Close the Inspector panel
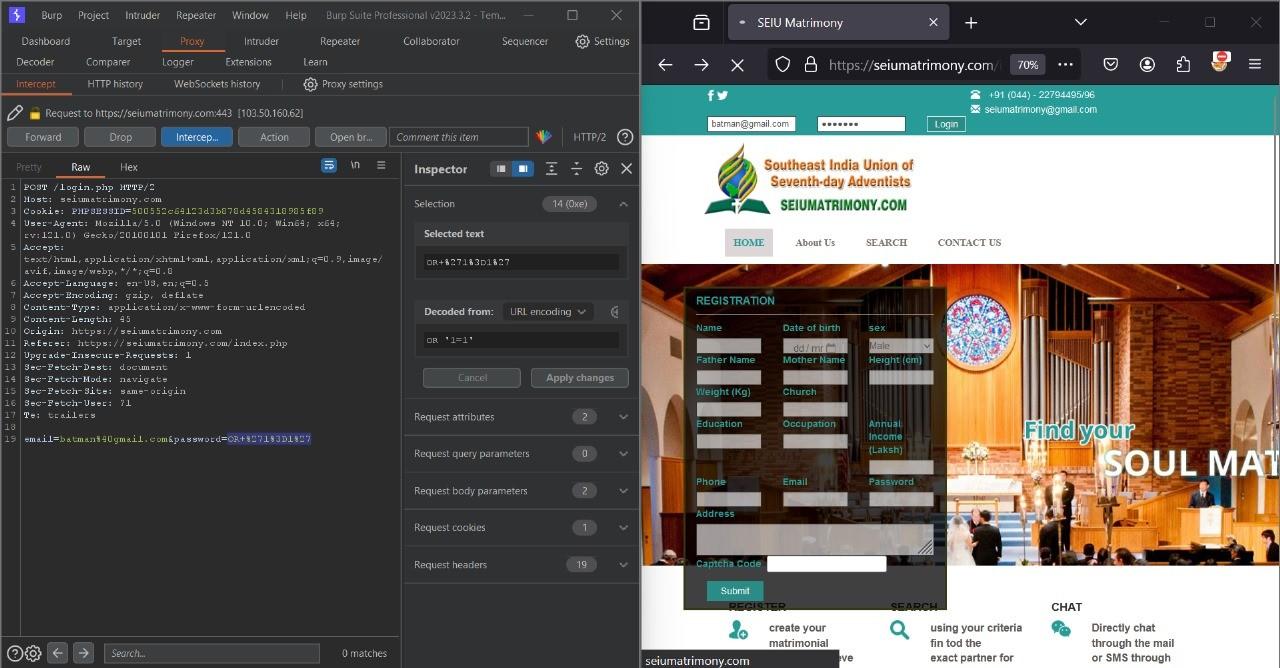The height and width of the screenshot is (668, 1280). point(626,169)
